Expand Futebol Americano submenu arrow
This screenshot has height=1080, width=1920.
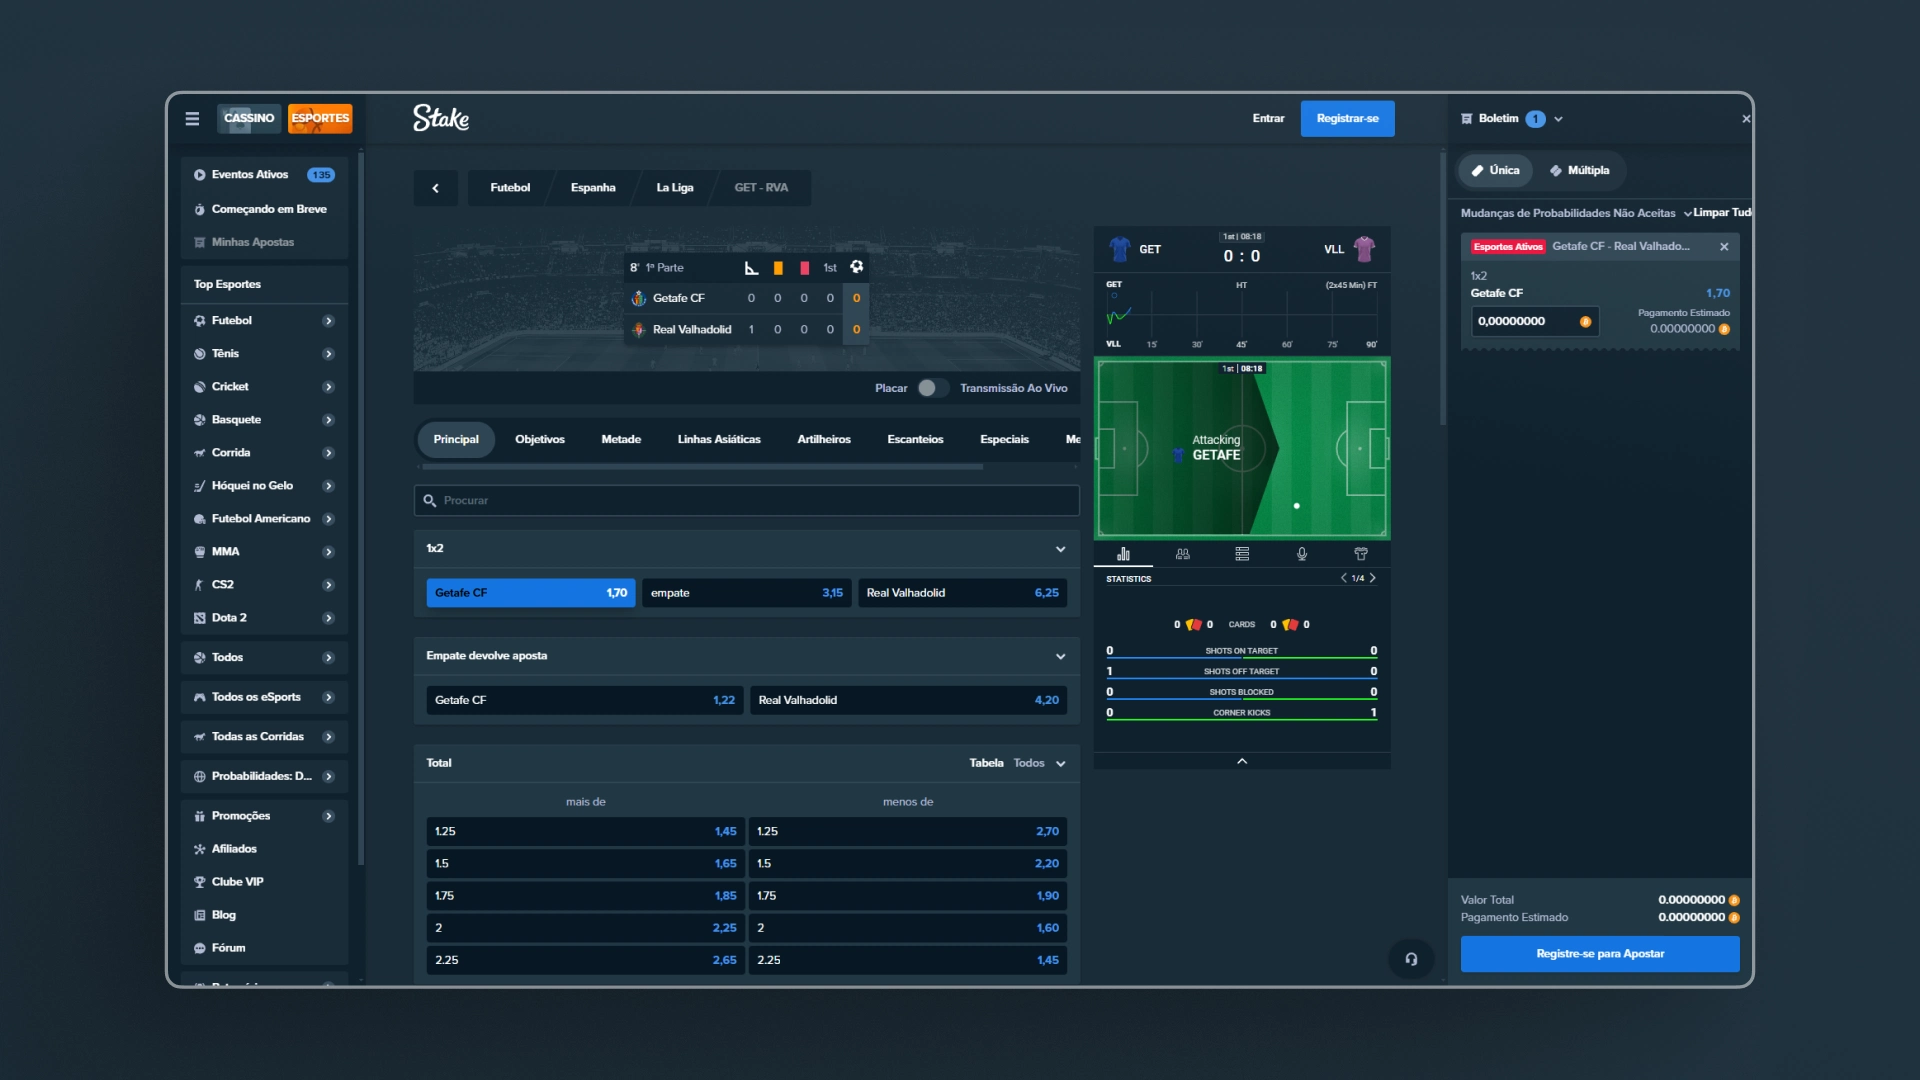click(328, 519)
